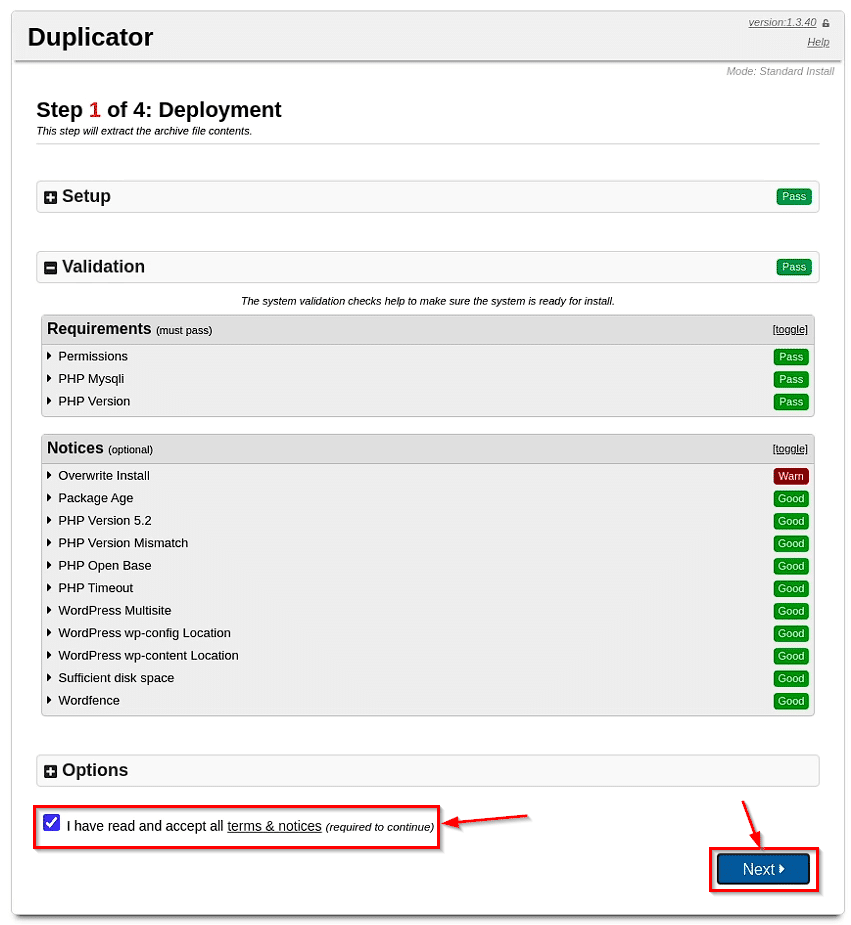Expand the Setup section plus icon
Image resolution: width=851 pixels, height=925 pixels.
pos(51,197)
